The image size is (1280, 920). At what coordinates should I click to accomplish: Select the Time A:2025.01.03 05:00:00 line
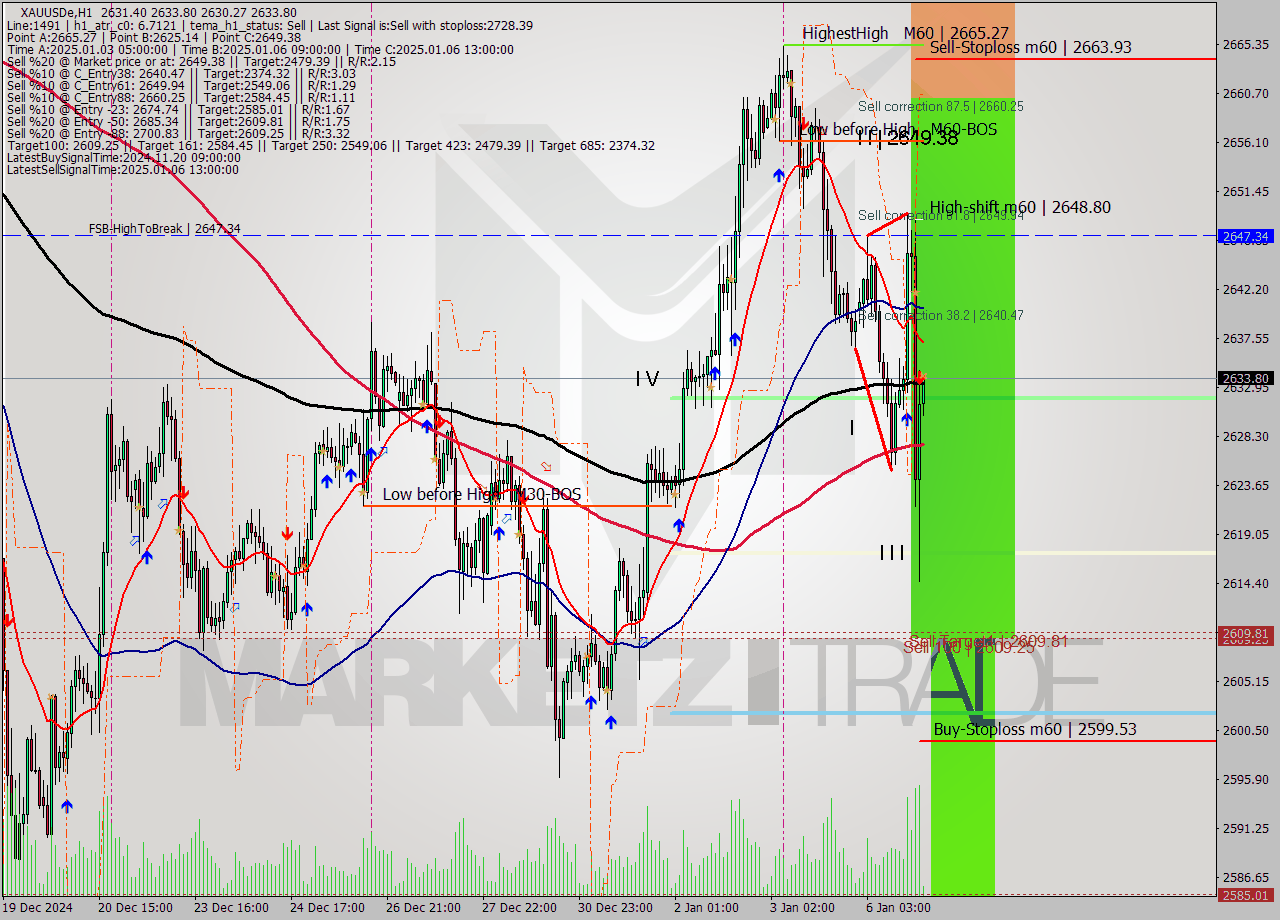(260, 49)
